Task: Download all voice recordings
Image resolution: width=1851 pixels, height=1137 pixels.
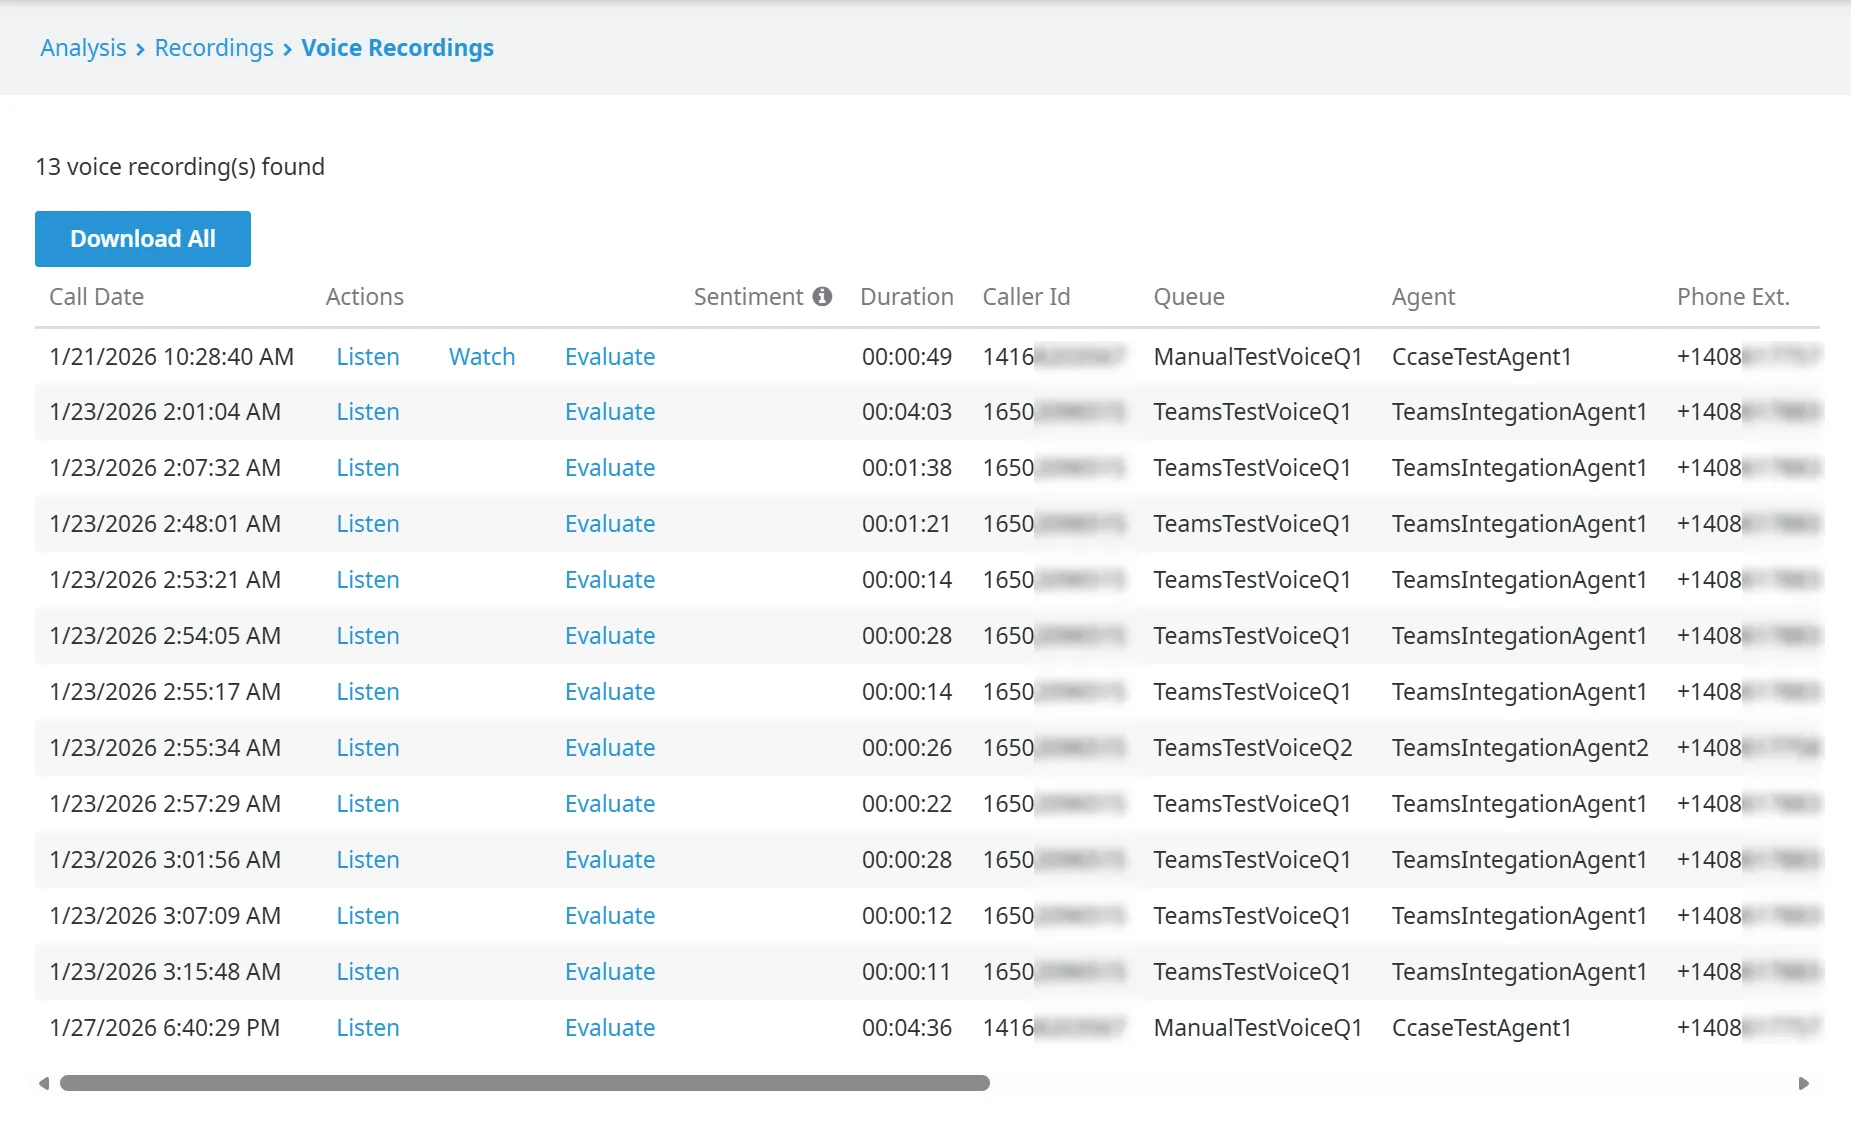Action: (143, 239)
